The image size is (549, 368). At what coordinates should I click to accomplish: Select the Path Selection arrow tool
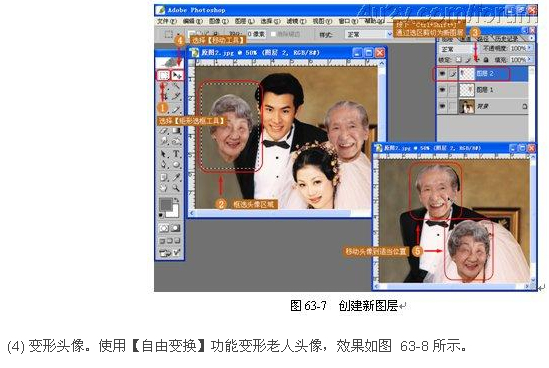click(x=164, y=154)
